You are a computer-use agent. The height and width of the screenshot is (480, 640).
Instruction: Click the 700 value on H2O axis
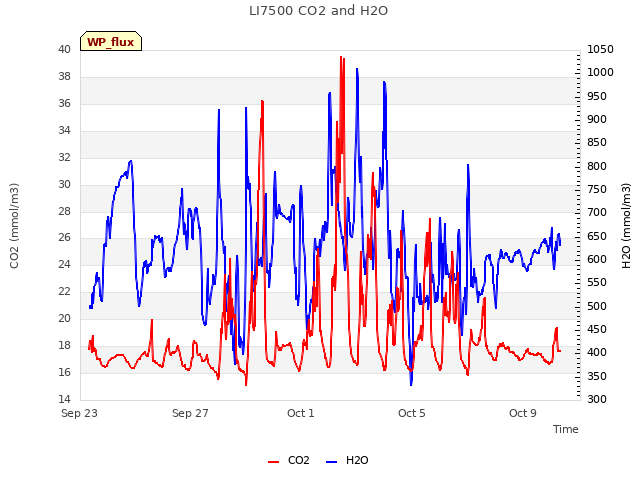coord(597,212)
